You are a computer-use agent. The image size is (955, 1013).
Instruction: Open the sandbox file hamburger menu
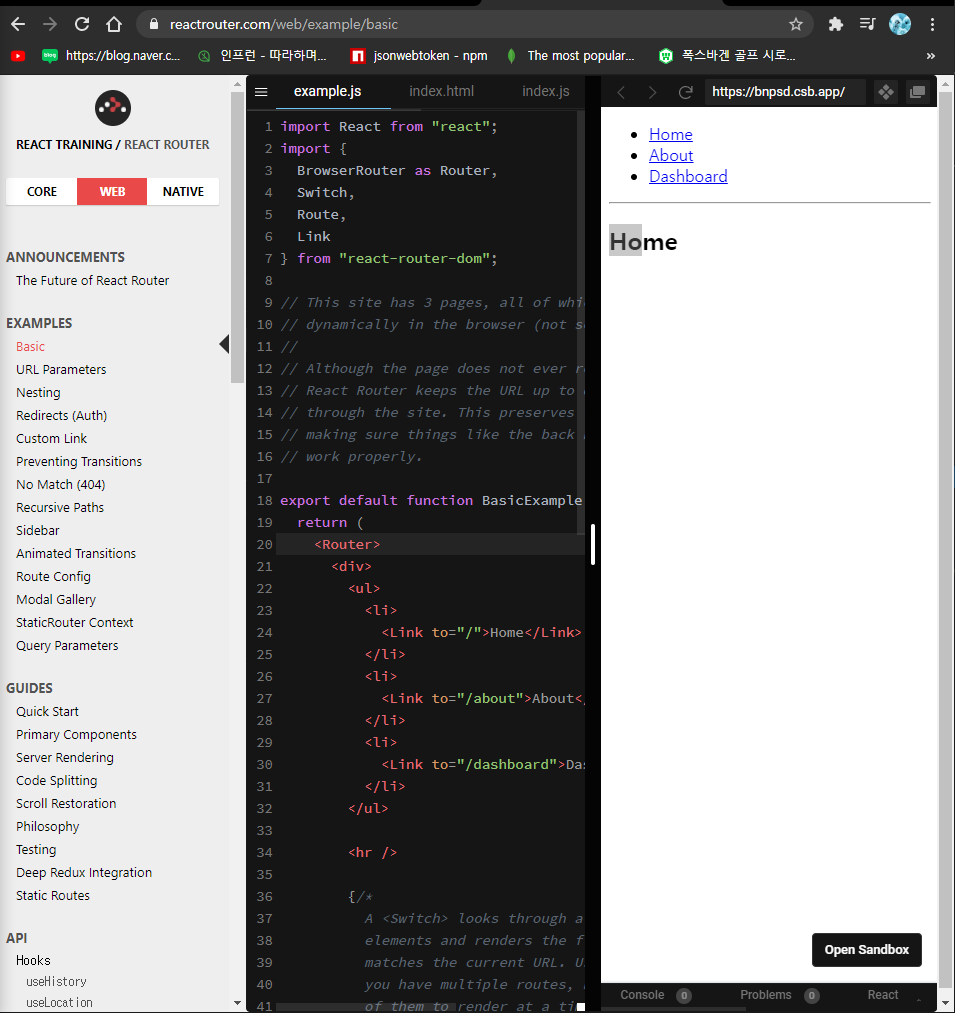click(261, 92)
